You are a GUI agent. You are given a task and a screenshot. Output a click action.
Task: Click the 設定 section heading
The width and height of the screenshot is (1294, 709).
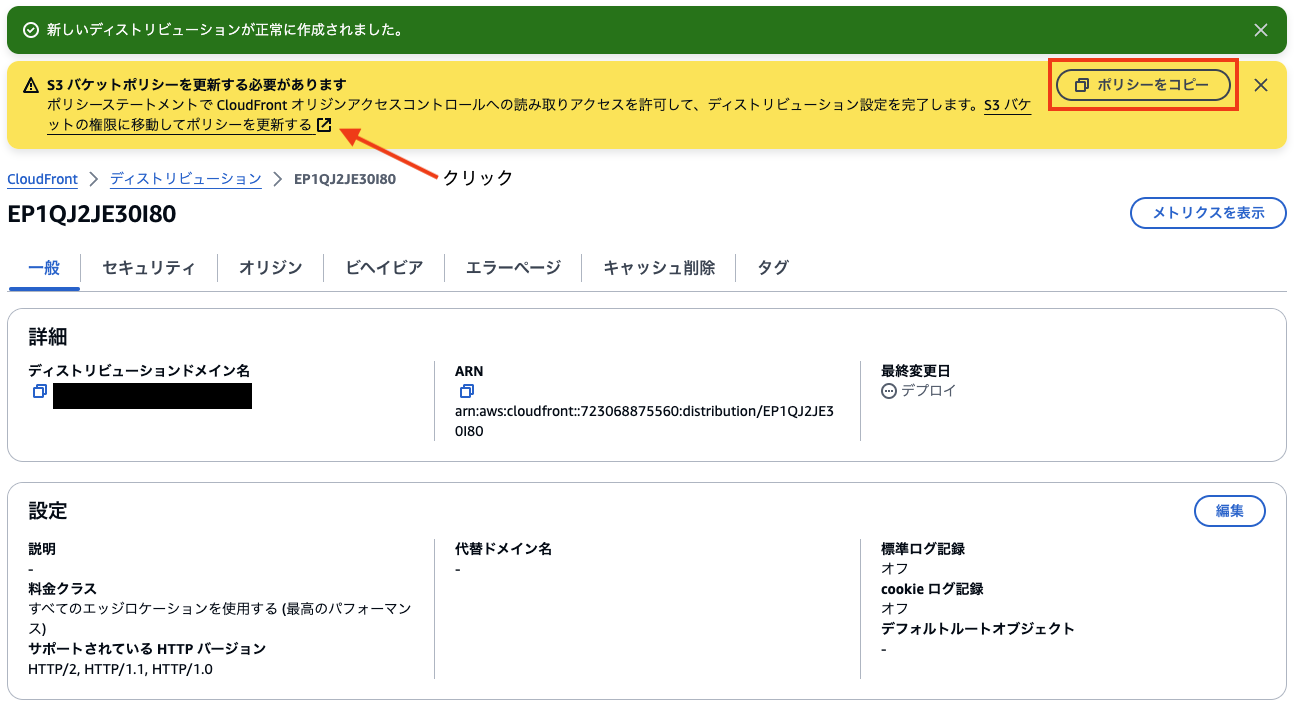[48, 511]
